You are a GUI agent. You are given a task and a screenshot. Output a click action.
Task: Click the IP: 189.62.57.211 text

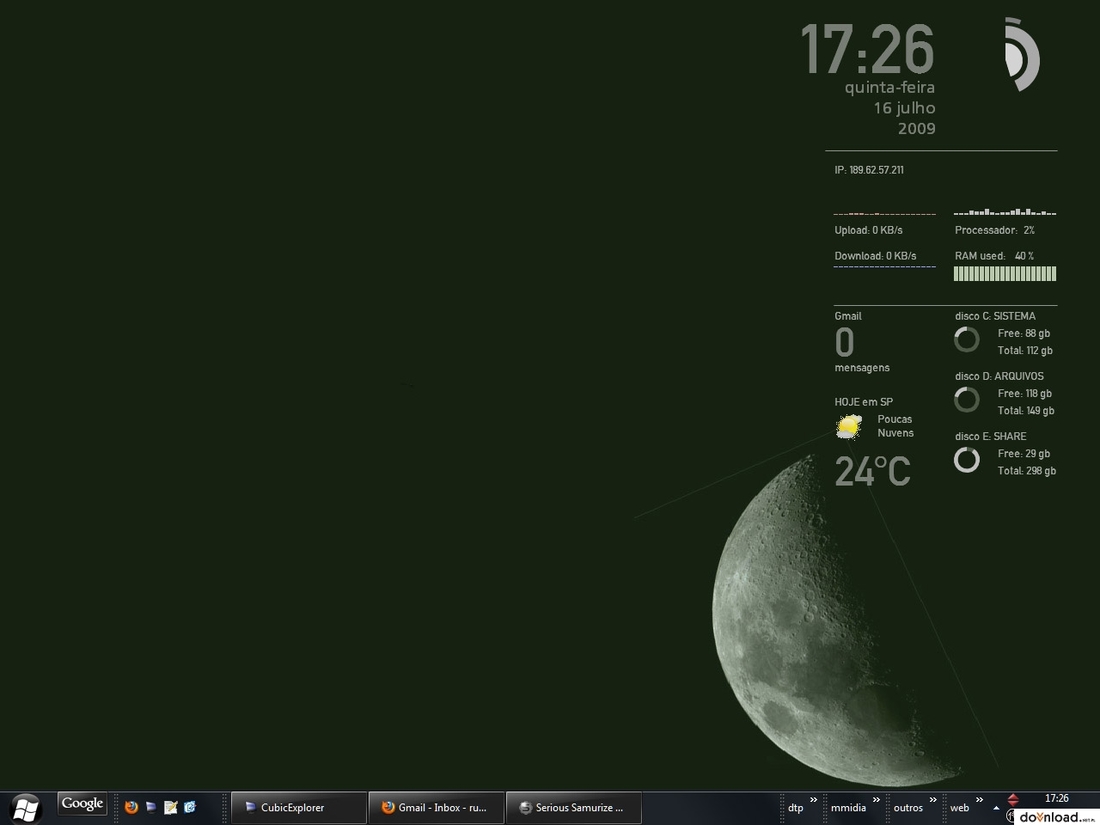868,170
